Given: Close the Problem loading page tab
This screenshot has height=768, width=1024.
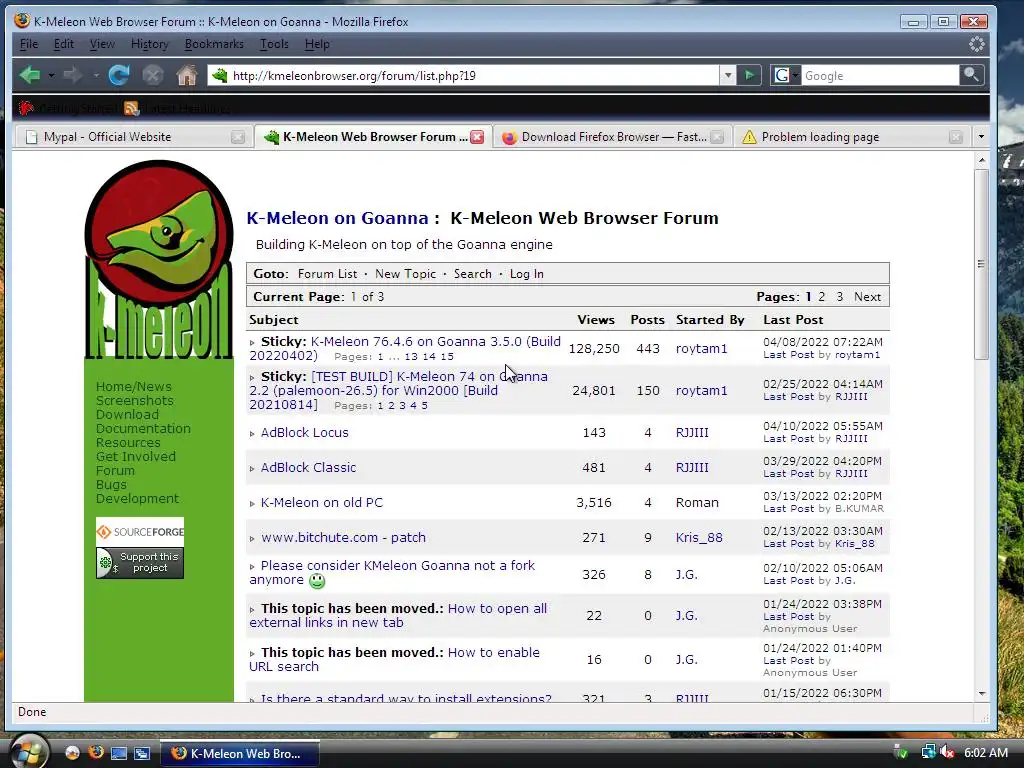Looking at the screenshot, I should coord(955,137).
